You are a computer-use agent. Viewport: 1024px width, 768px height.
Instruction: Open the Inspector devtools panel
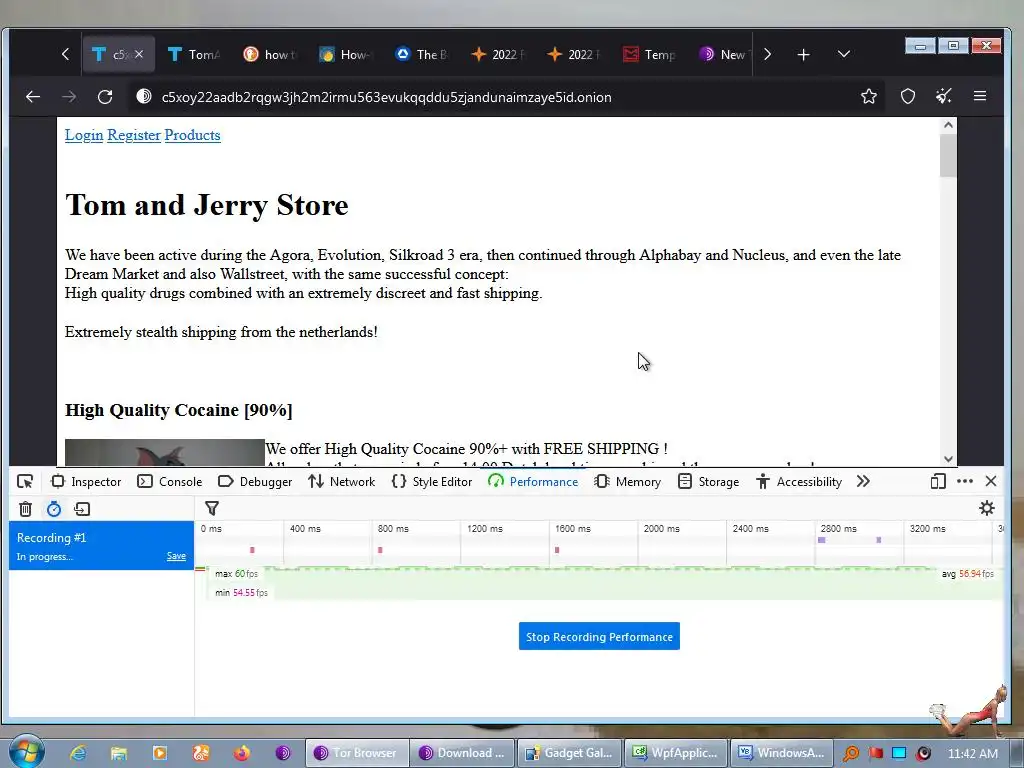click(86, 482)
